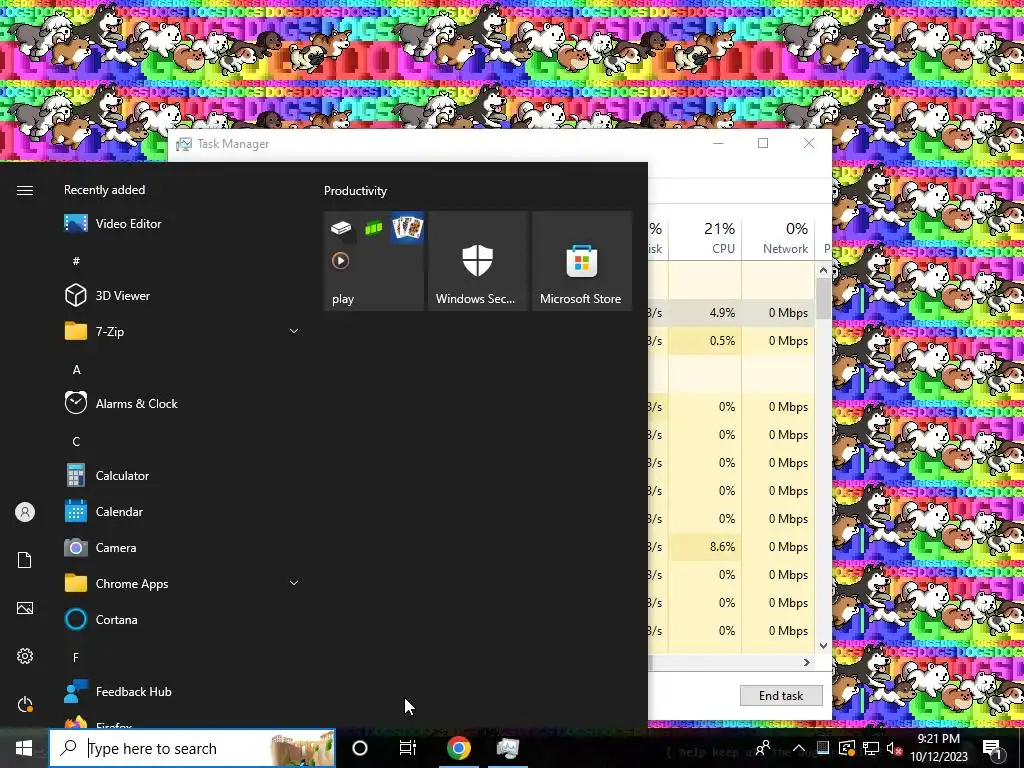Open the notification center icon
This screenshot has height=768, width=1024.
click(x=992, y=748)
